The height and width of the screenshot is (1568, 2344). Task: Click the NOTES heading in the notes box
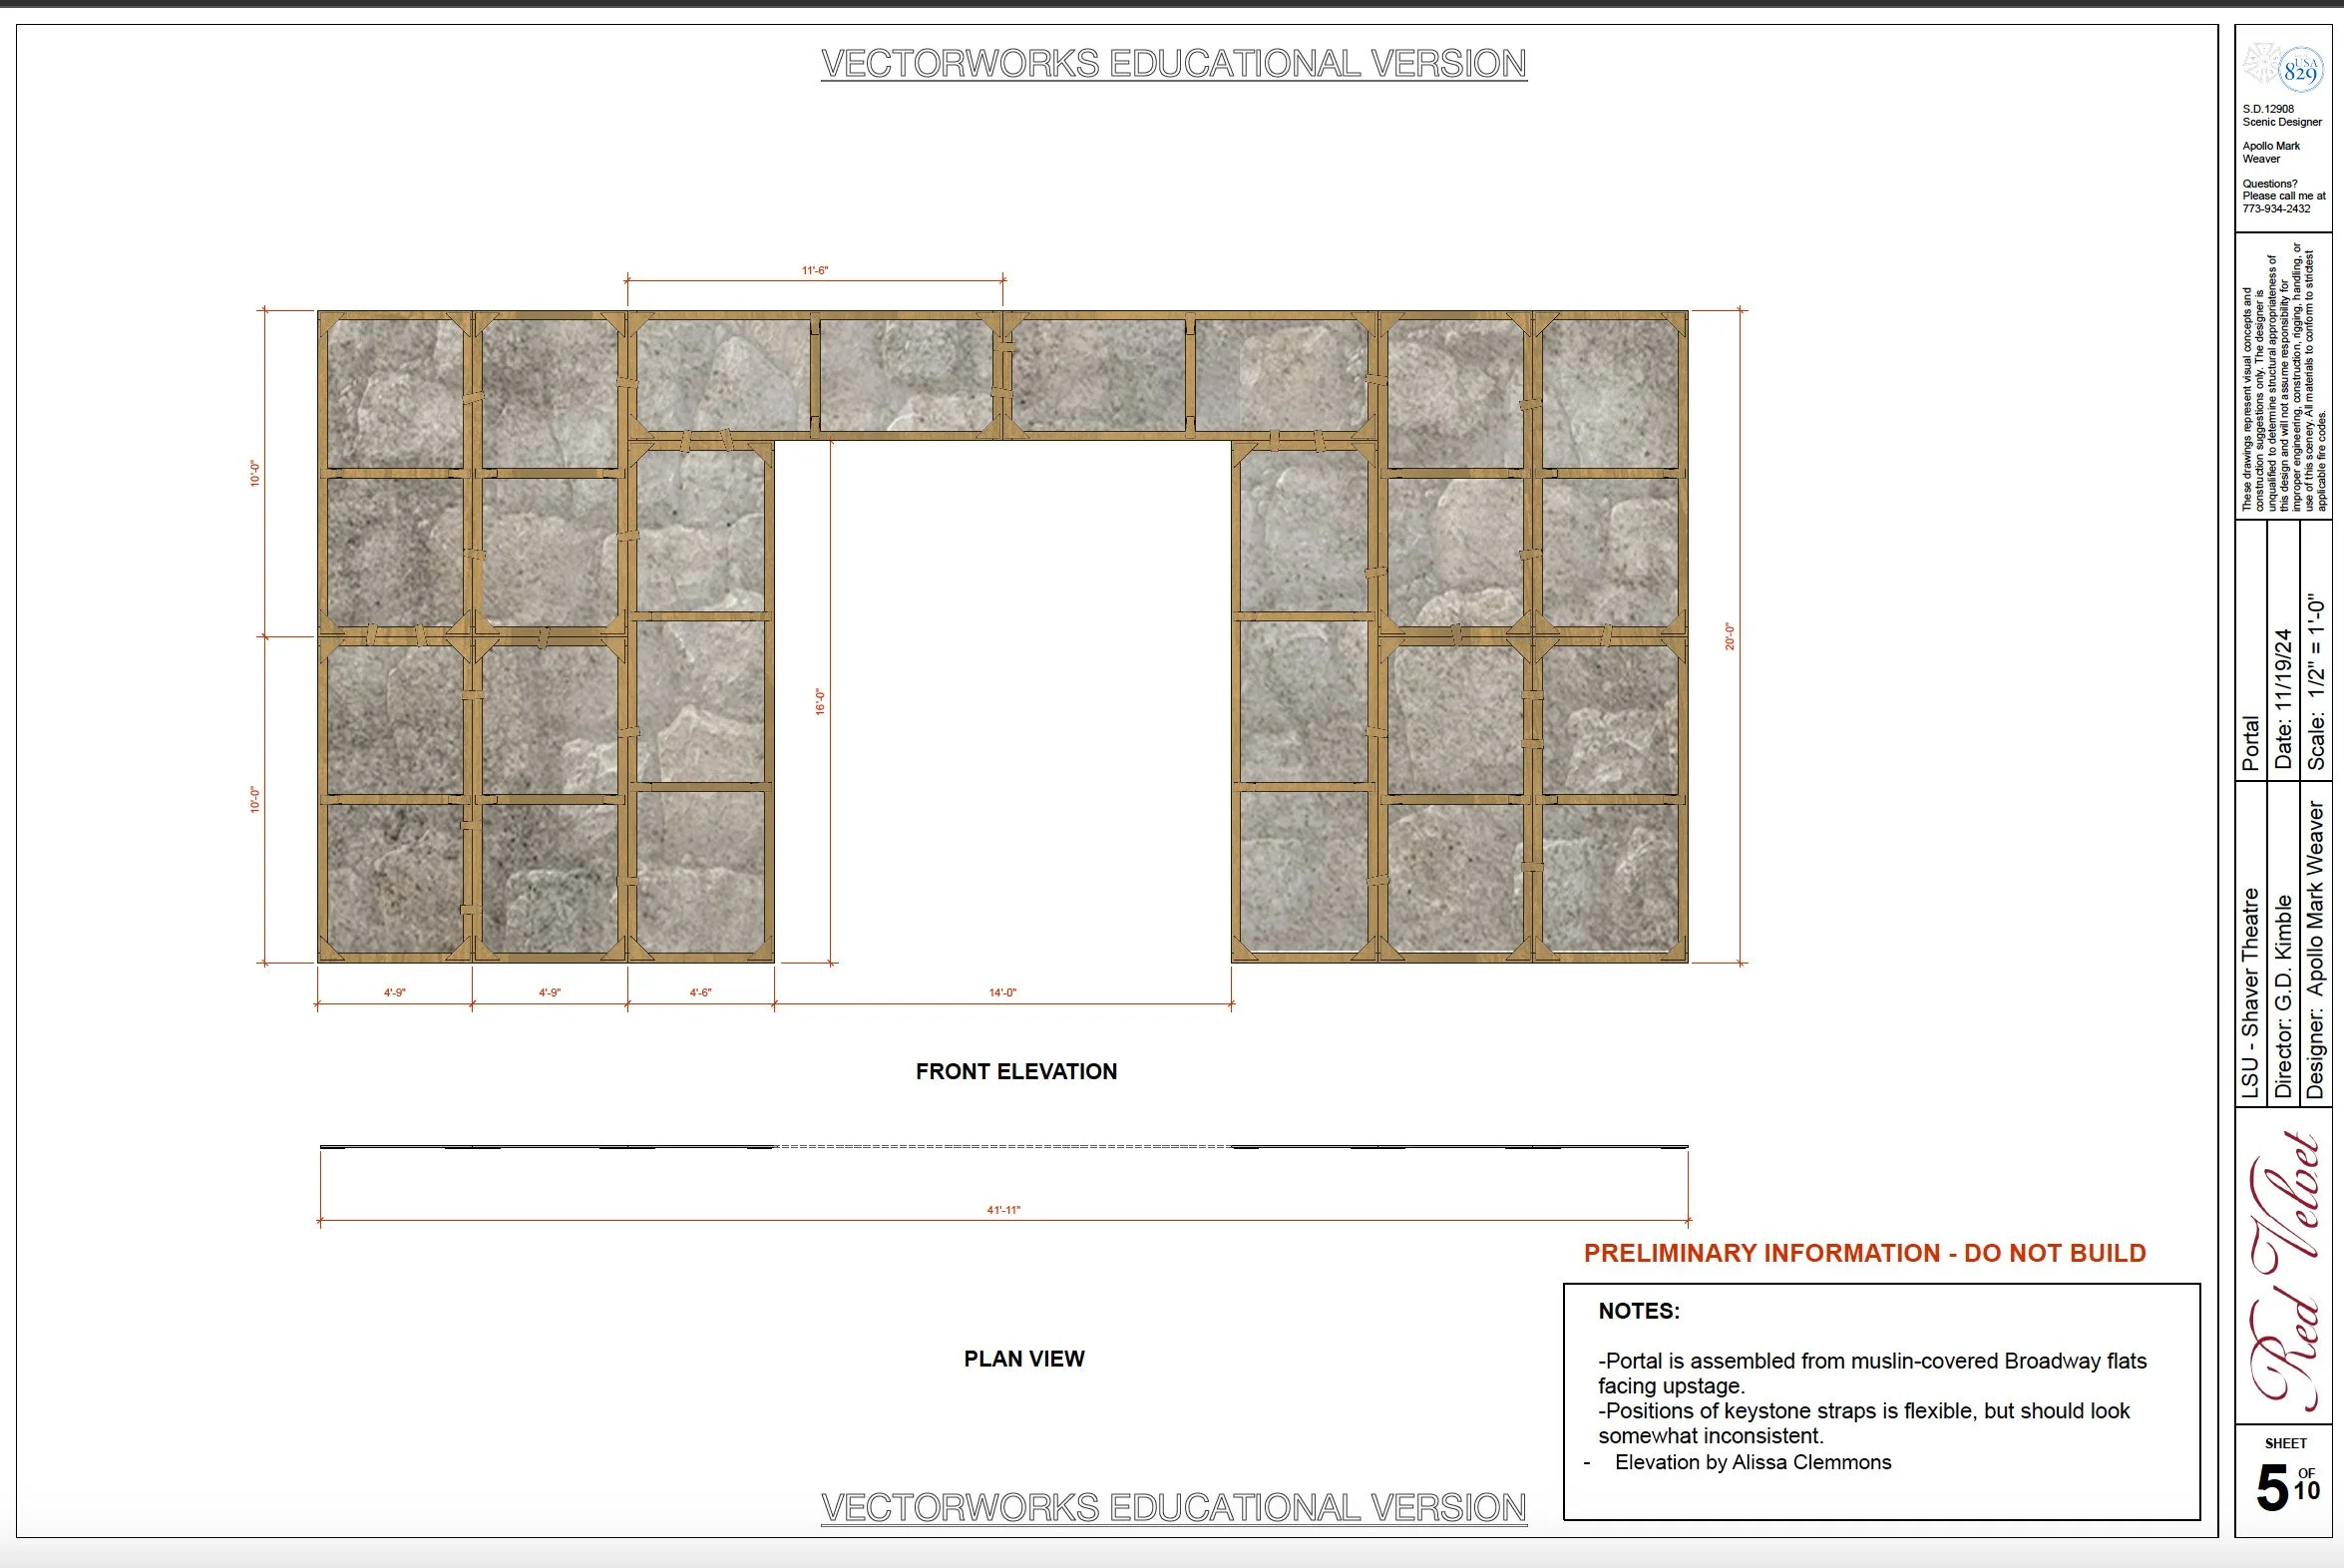pyautogui.click(x=1638, y=1311)
